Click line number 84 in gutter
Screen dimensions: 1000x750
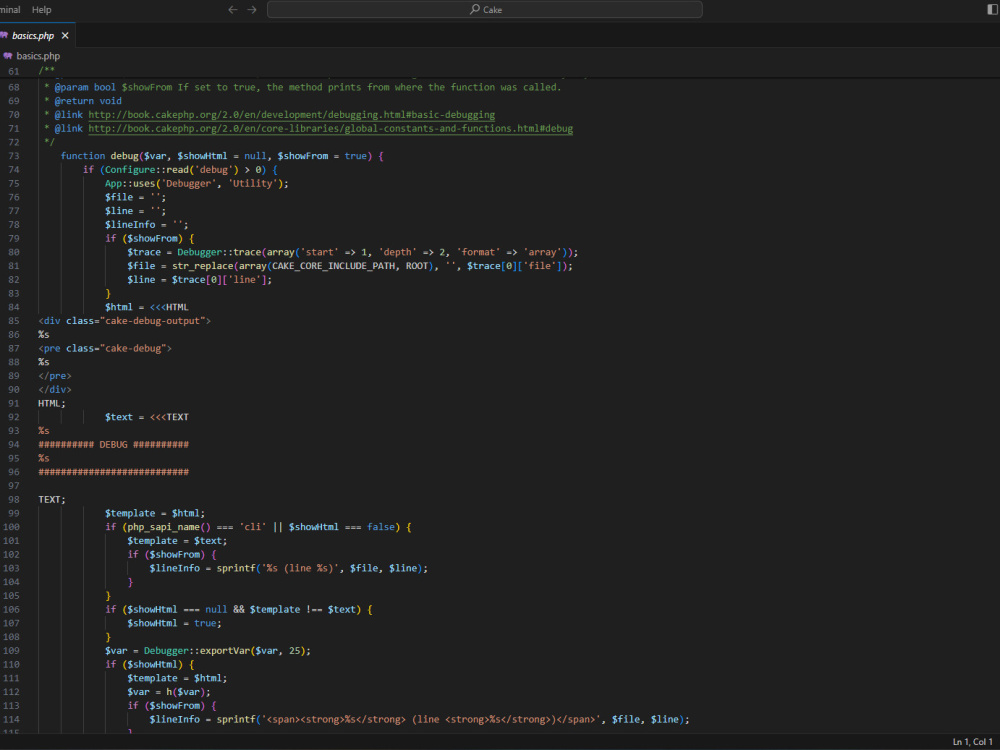pos(13,307)
